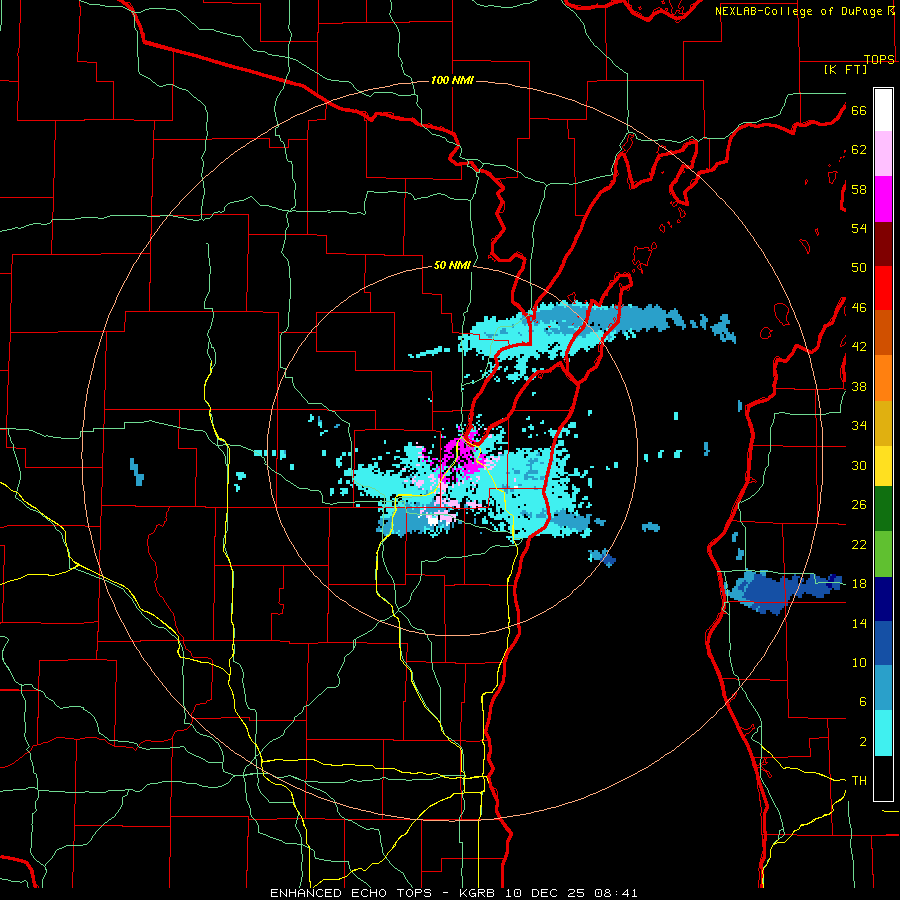
Task: Select the gold legend swatch
Action: coord(883,423)
